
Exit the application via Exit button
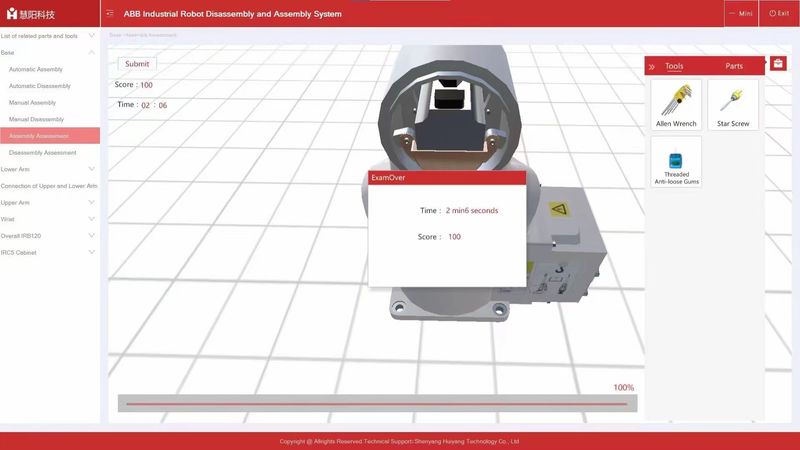[779, 13]
